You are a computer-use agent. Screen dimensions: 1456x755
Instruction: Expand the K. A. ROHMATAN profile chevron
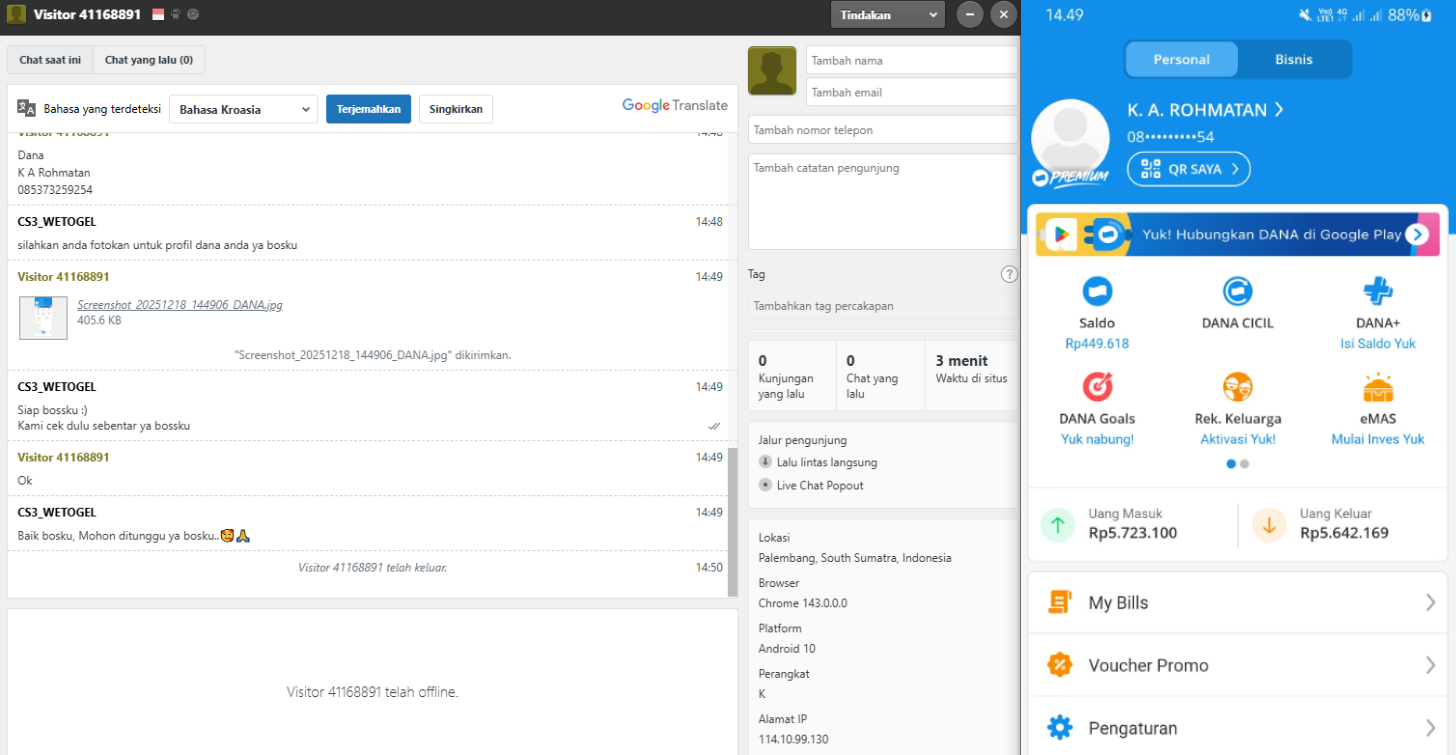pyautogui.click(x=1279, y=110)
